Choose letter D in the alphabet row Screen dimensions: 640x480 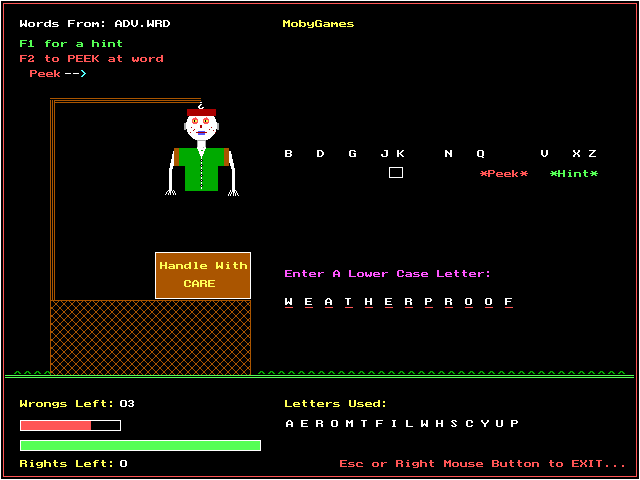click(320, 154)
